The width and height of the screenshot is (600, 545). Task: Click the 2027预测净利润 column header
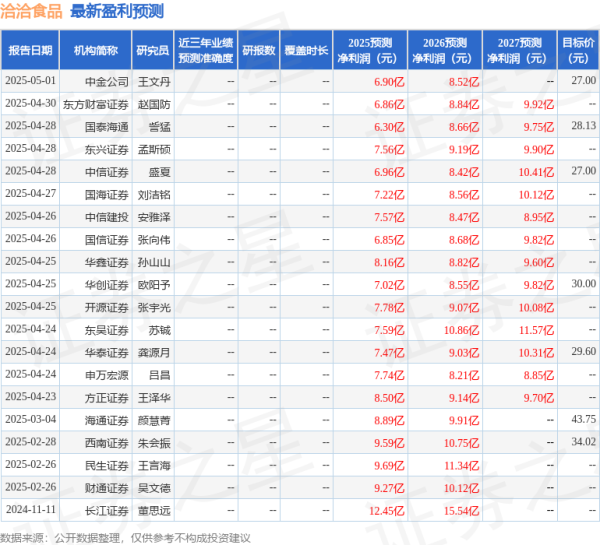pos(518,50)
